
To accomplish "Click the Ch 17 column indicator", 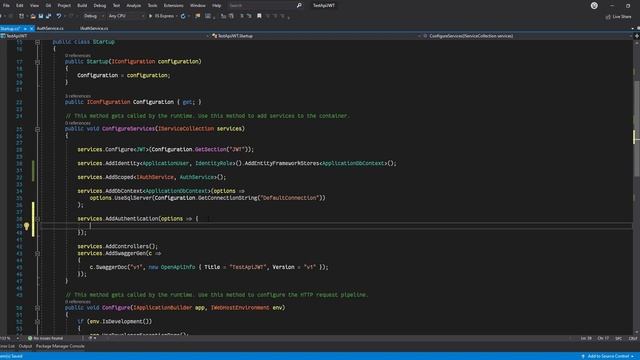I will pyautogui.click(x=603, y=338).
